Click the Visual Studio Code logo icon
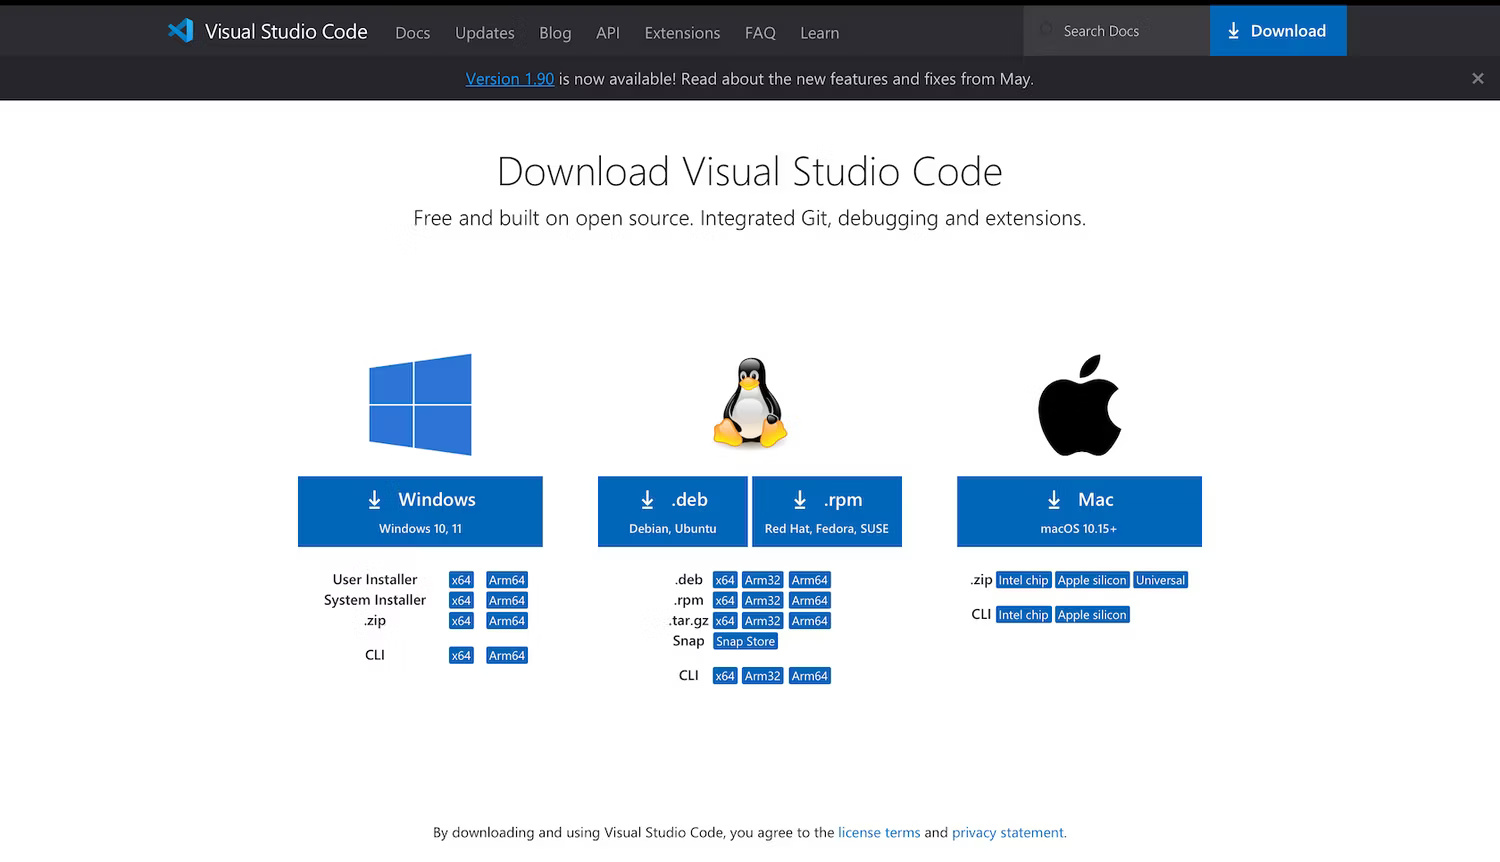1500x862 pixels. 181,31
